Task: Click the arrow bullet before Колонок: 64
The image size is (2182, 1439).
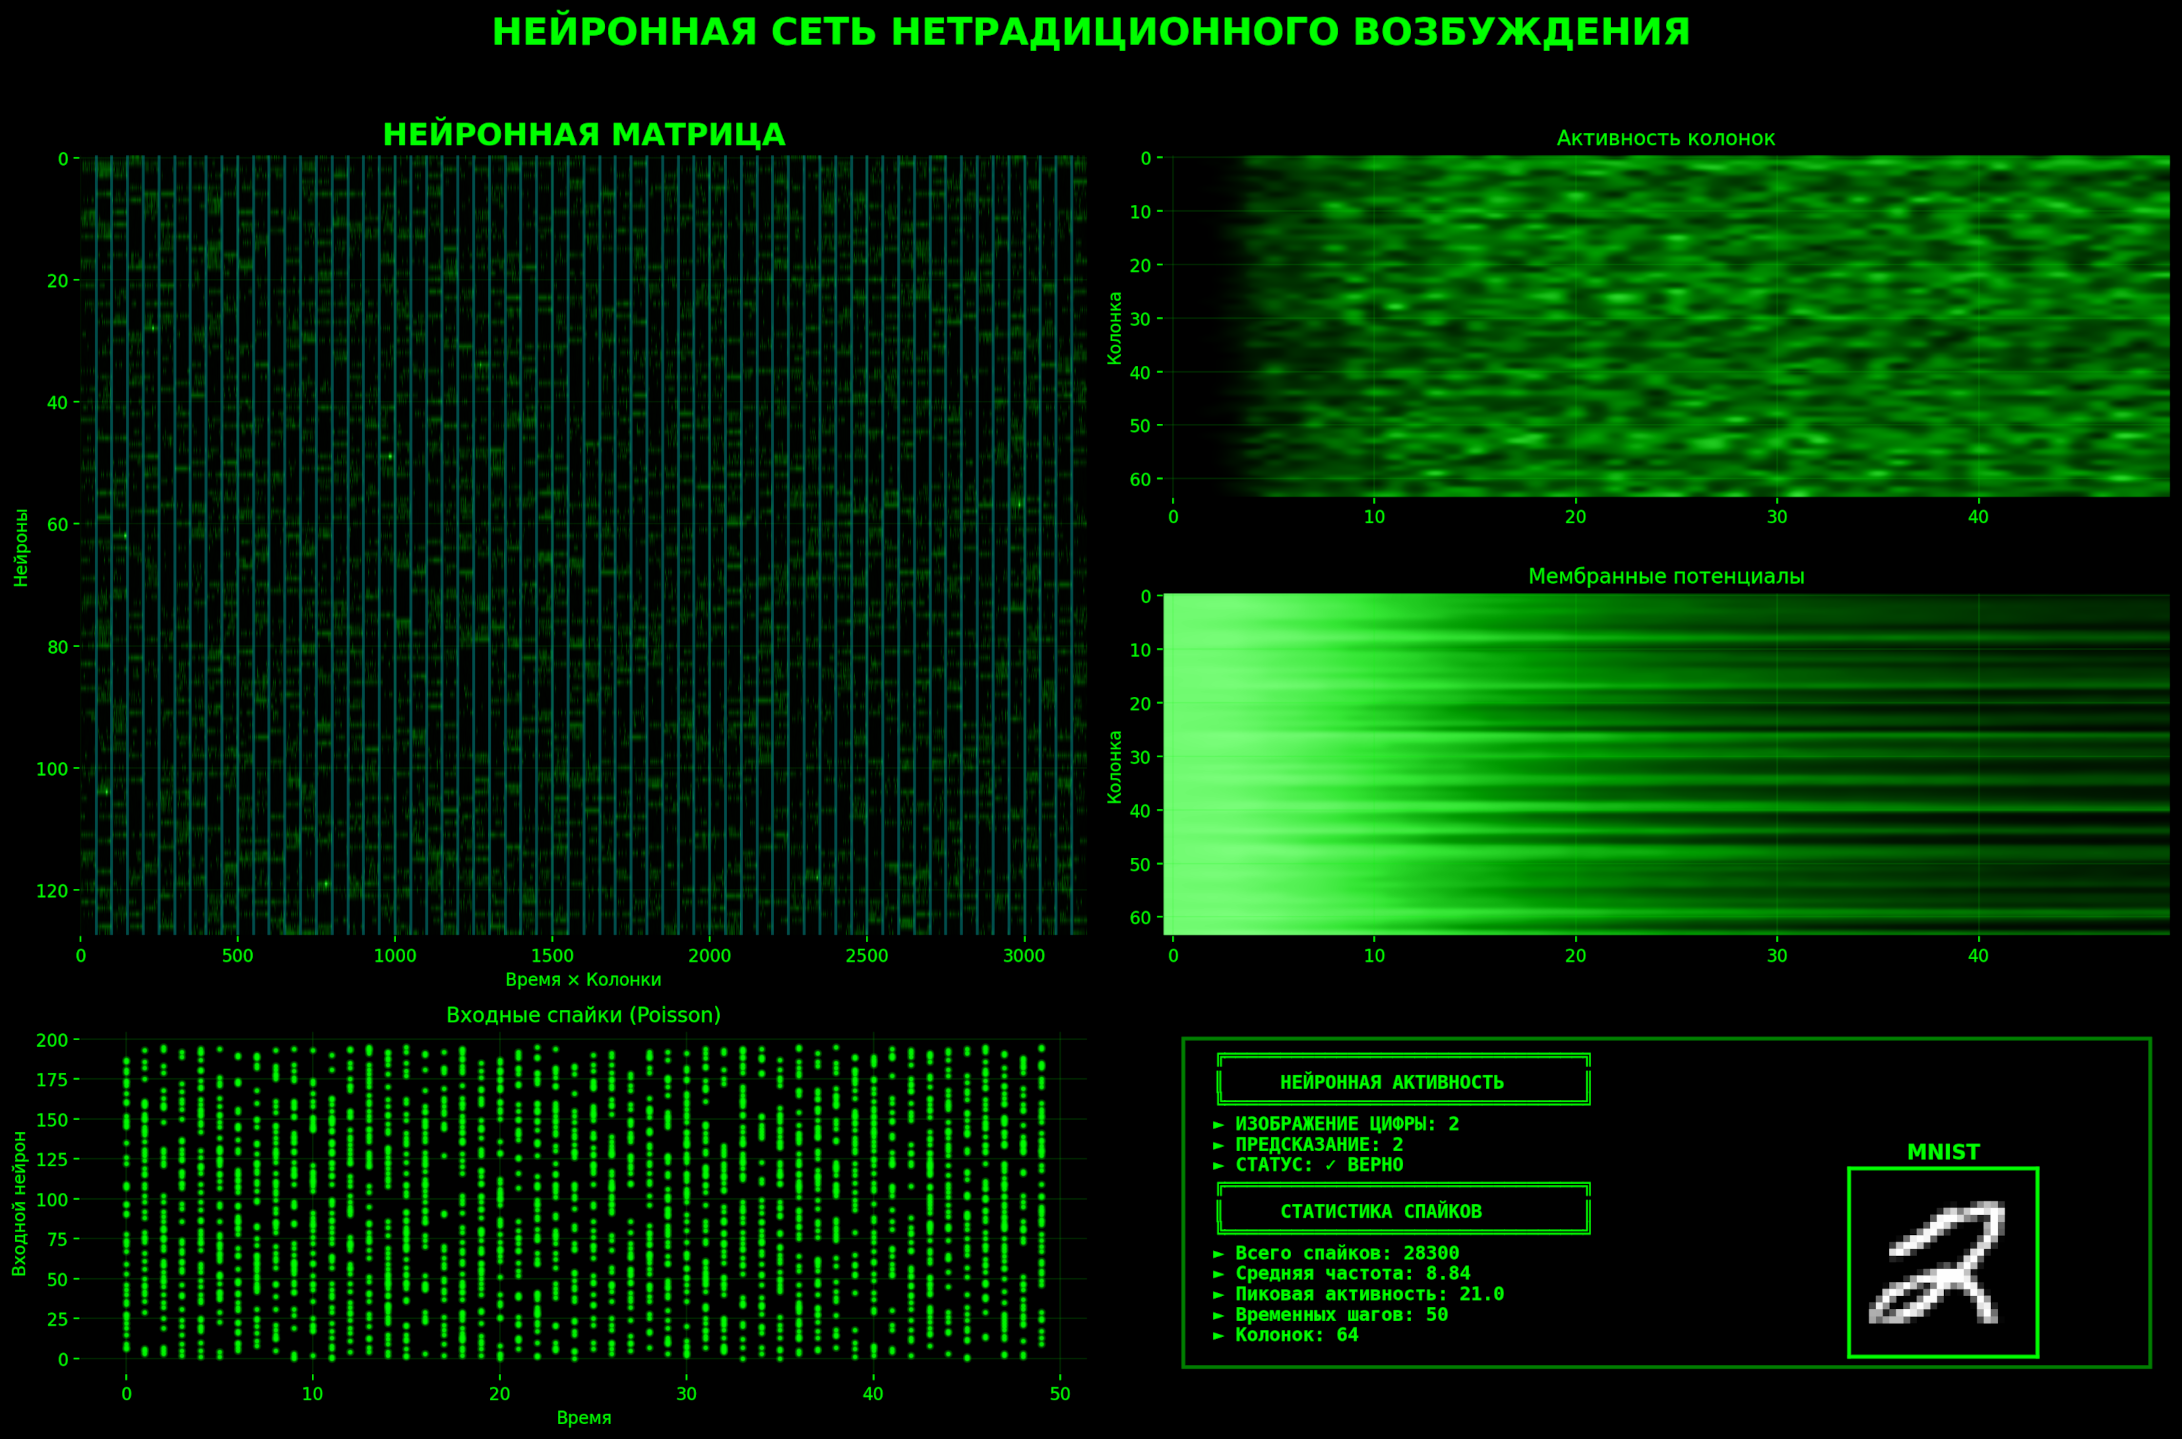Action: click(1218, 1336)
